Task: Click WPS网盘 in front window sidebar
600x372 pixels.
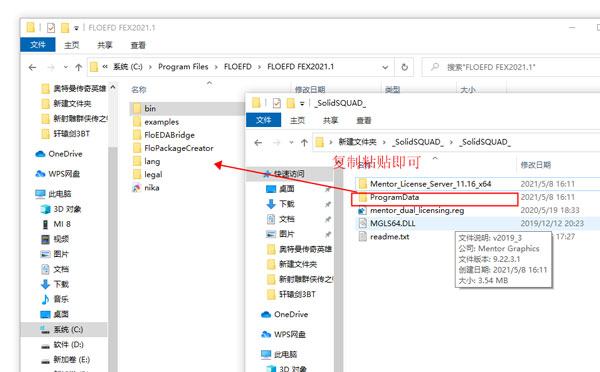Action: (290, 334)
